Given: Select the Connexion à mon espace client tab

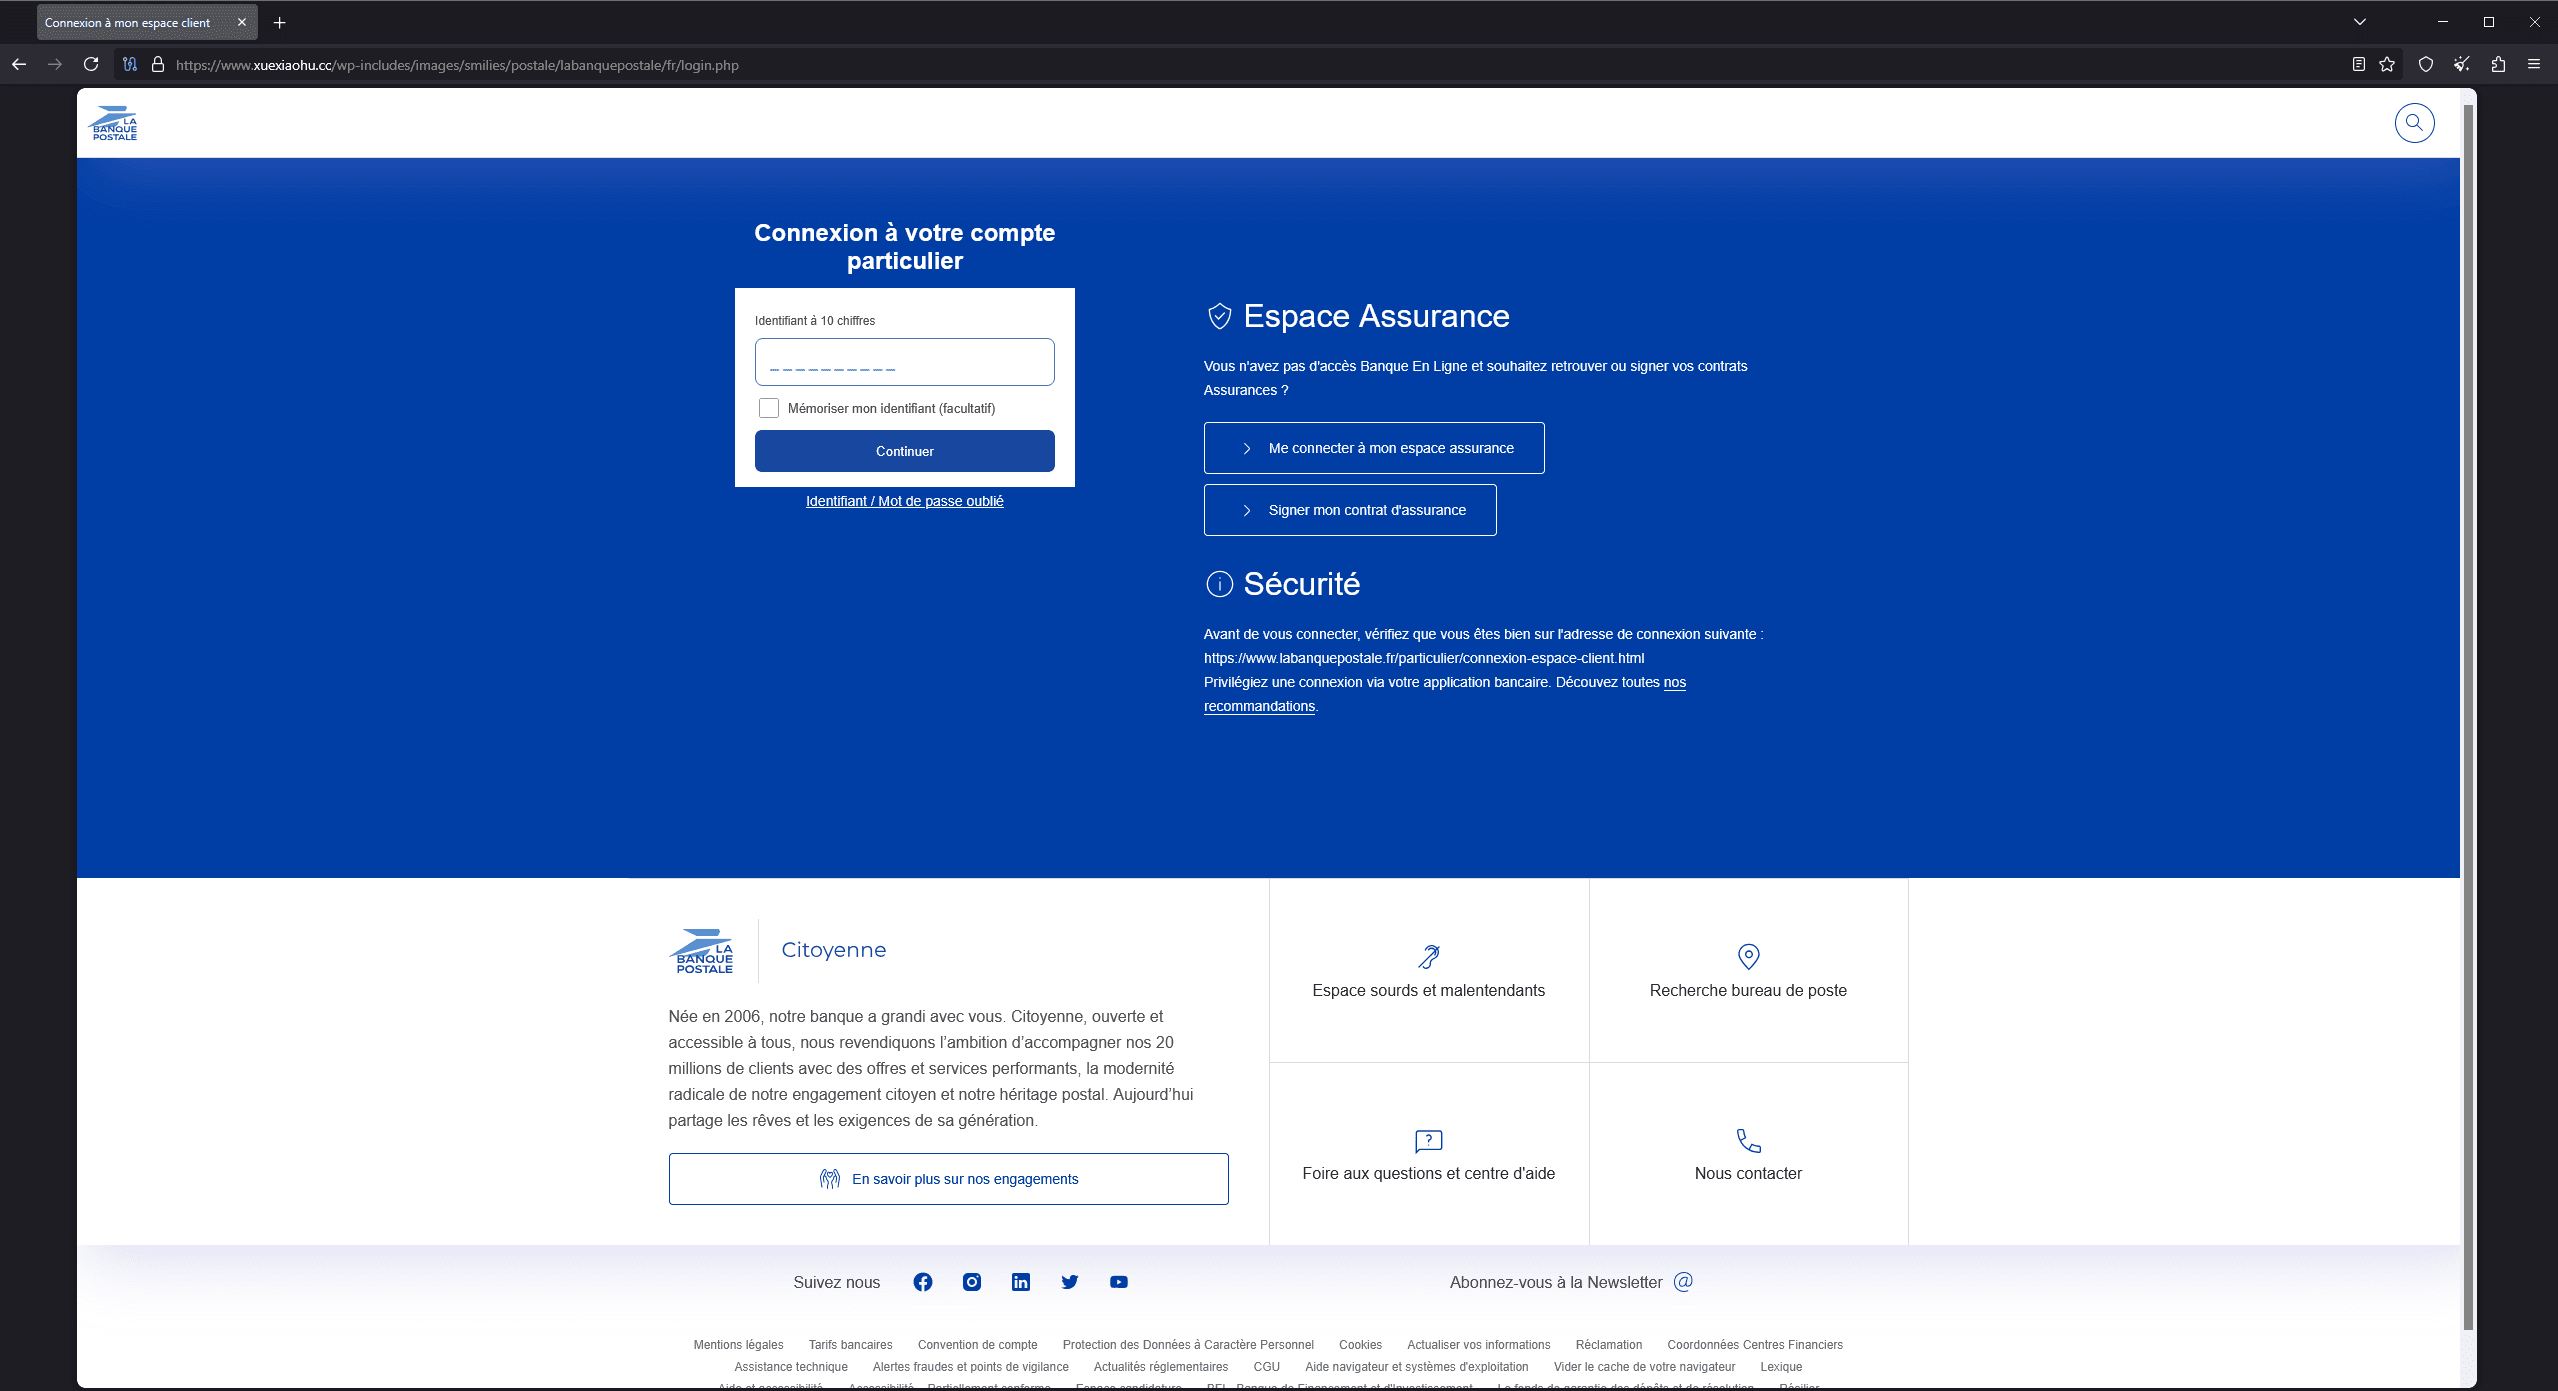Looking at the screenshot, I should coord(130,21).
